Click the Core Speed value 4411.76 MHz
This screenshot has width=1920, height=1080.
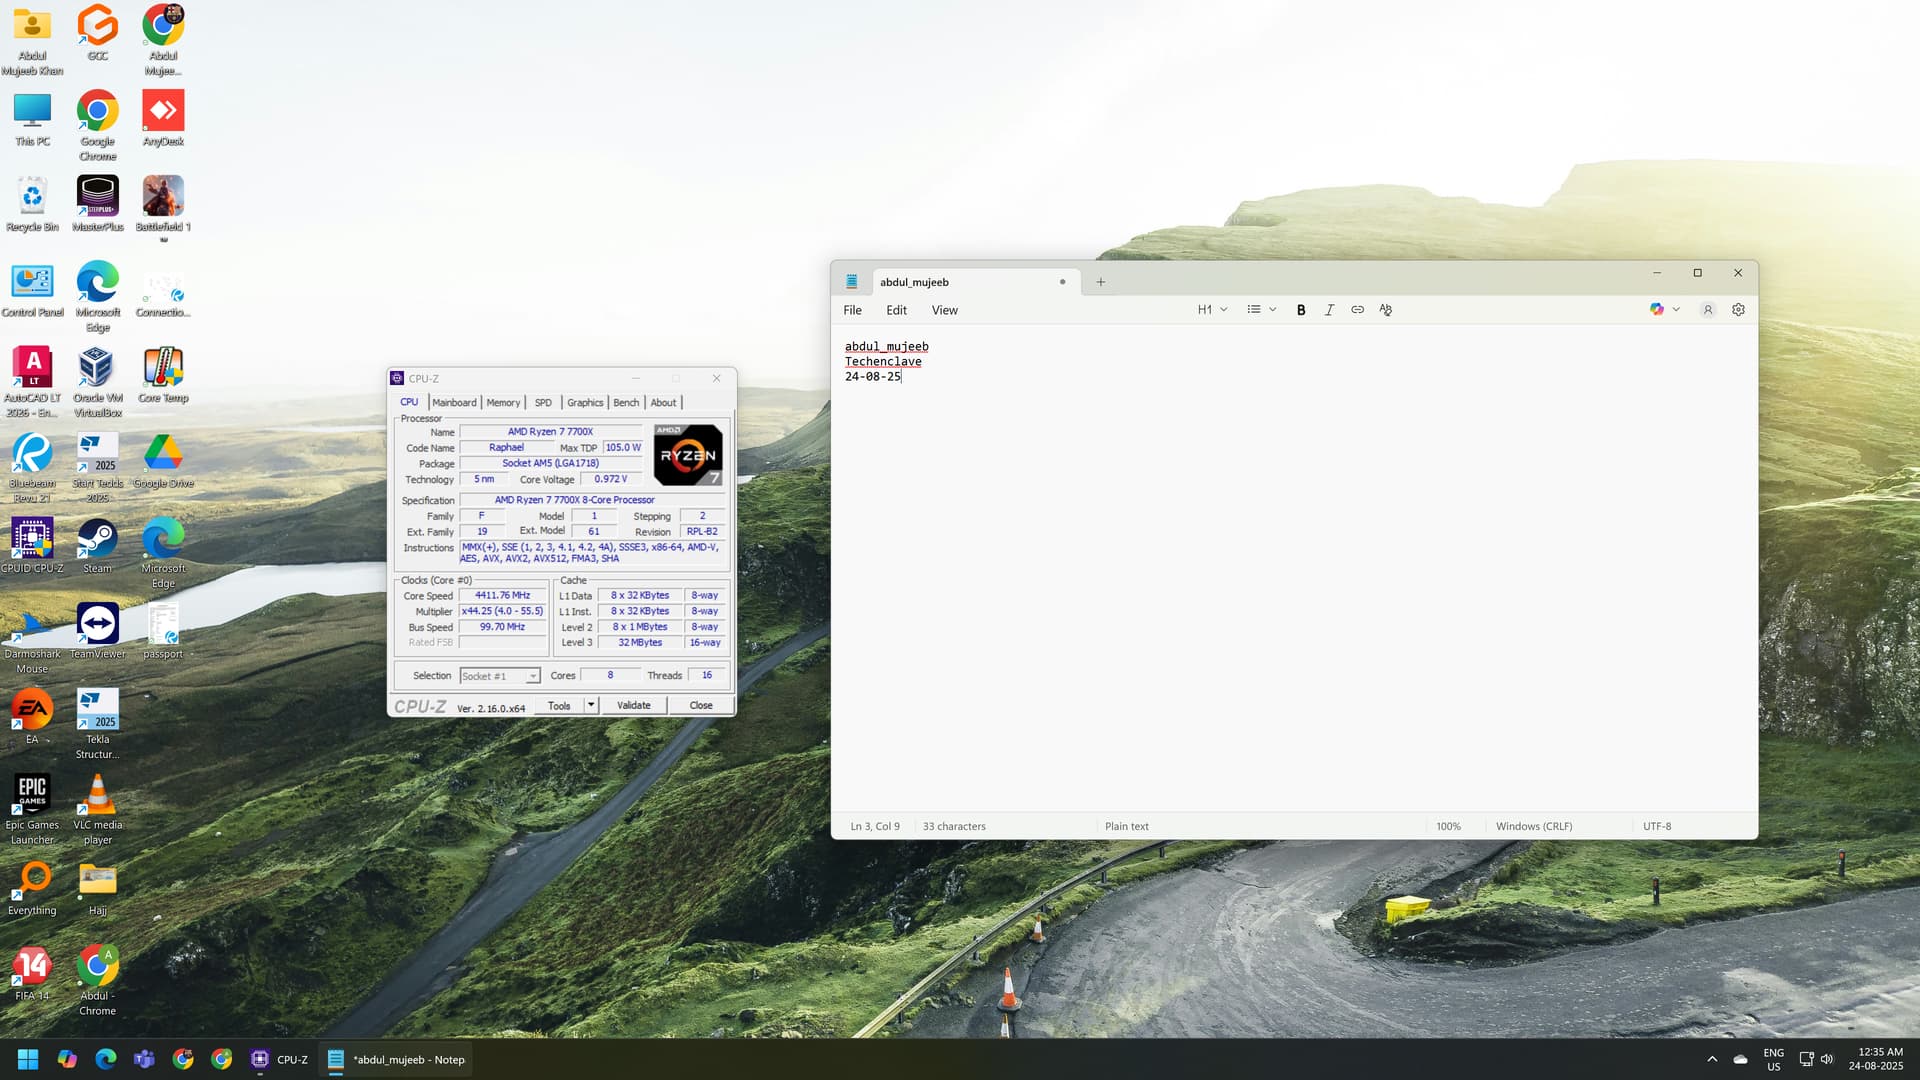click(x=503, y=596)
